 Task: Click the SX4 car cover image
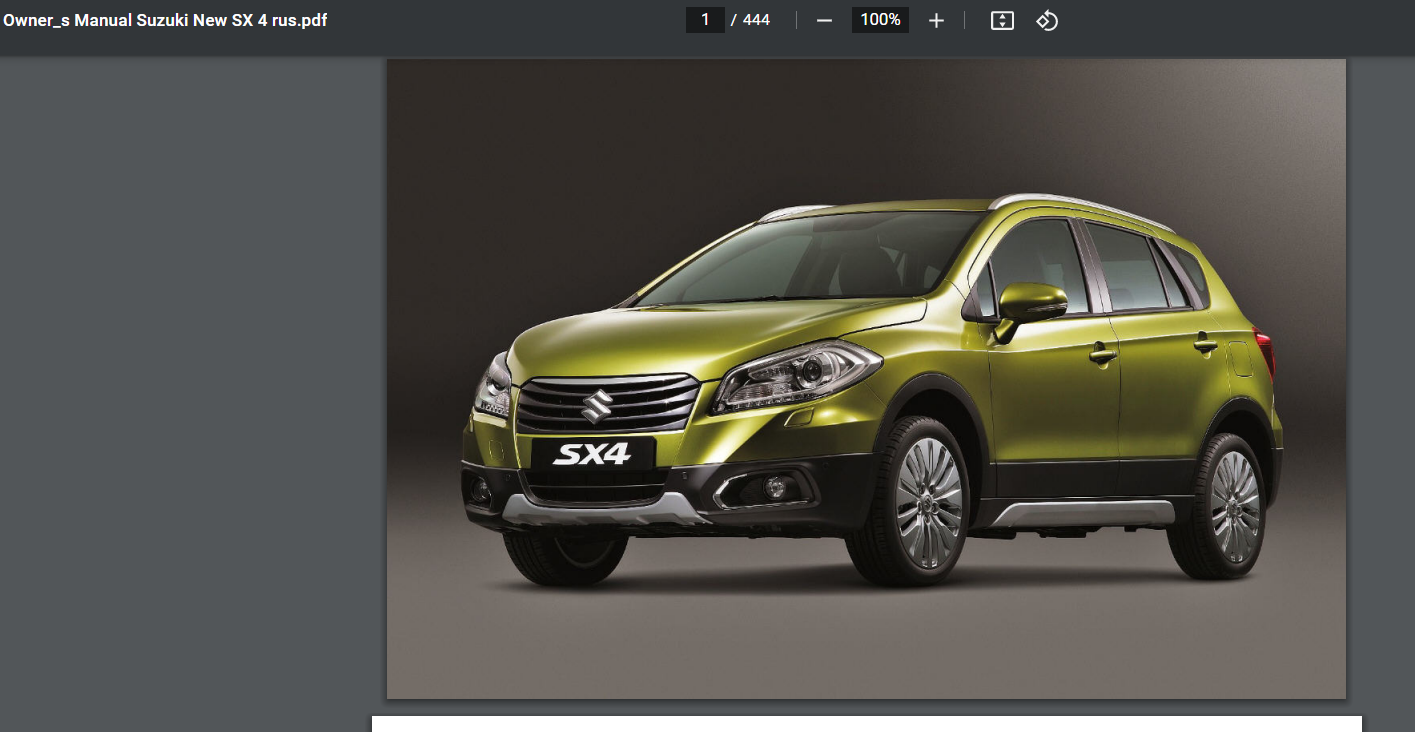866,378
